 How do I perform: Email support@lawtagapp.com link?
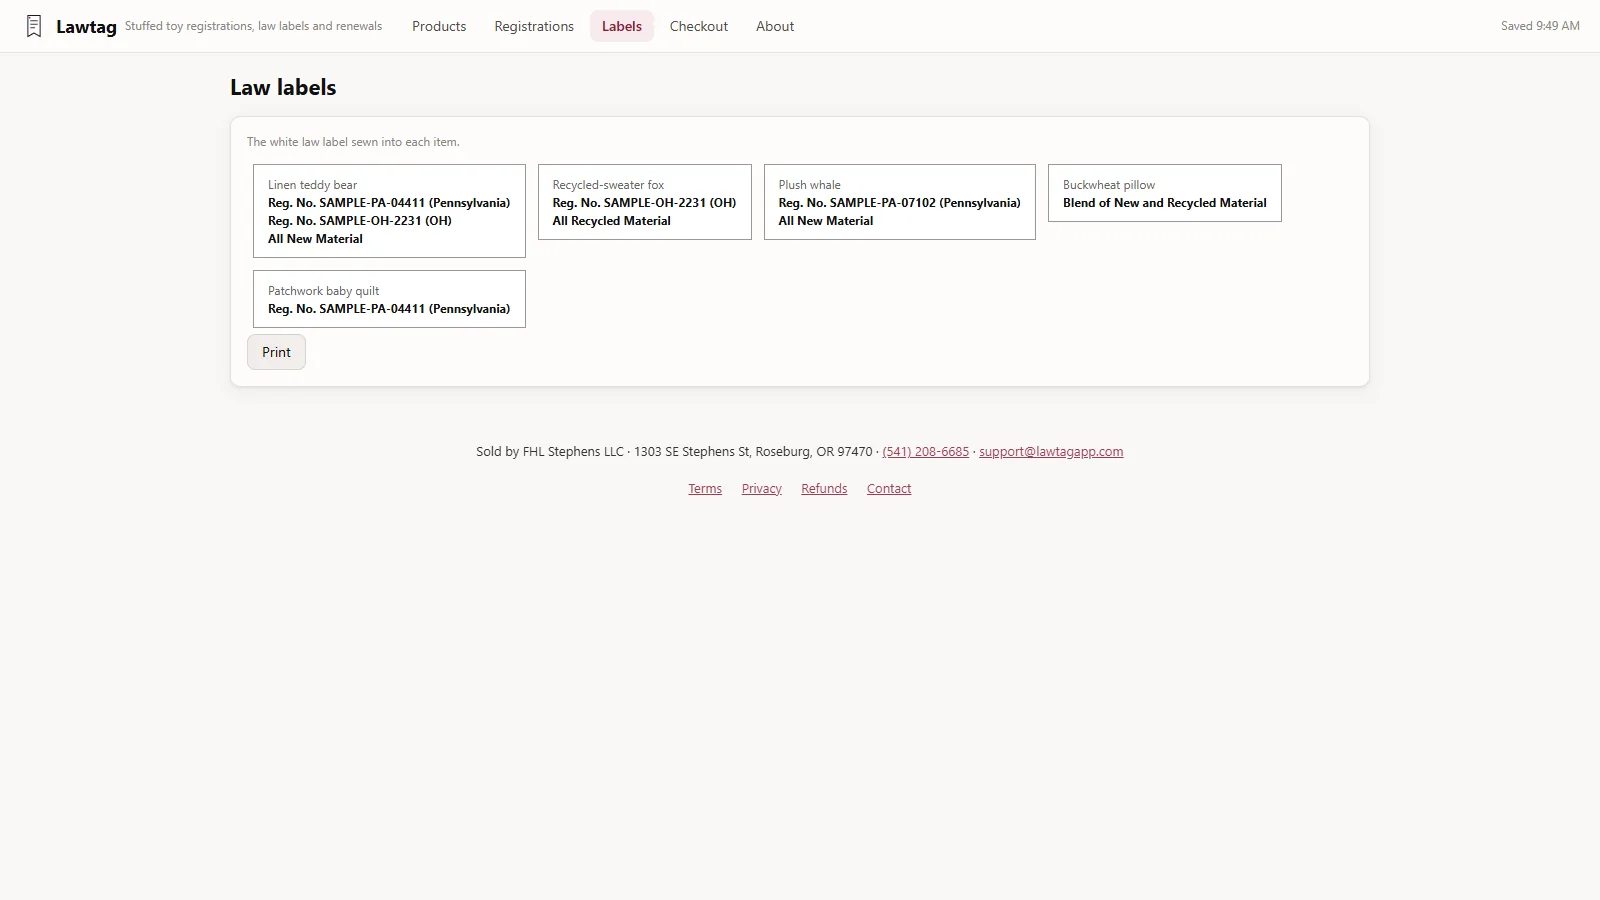[1051, 452]
